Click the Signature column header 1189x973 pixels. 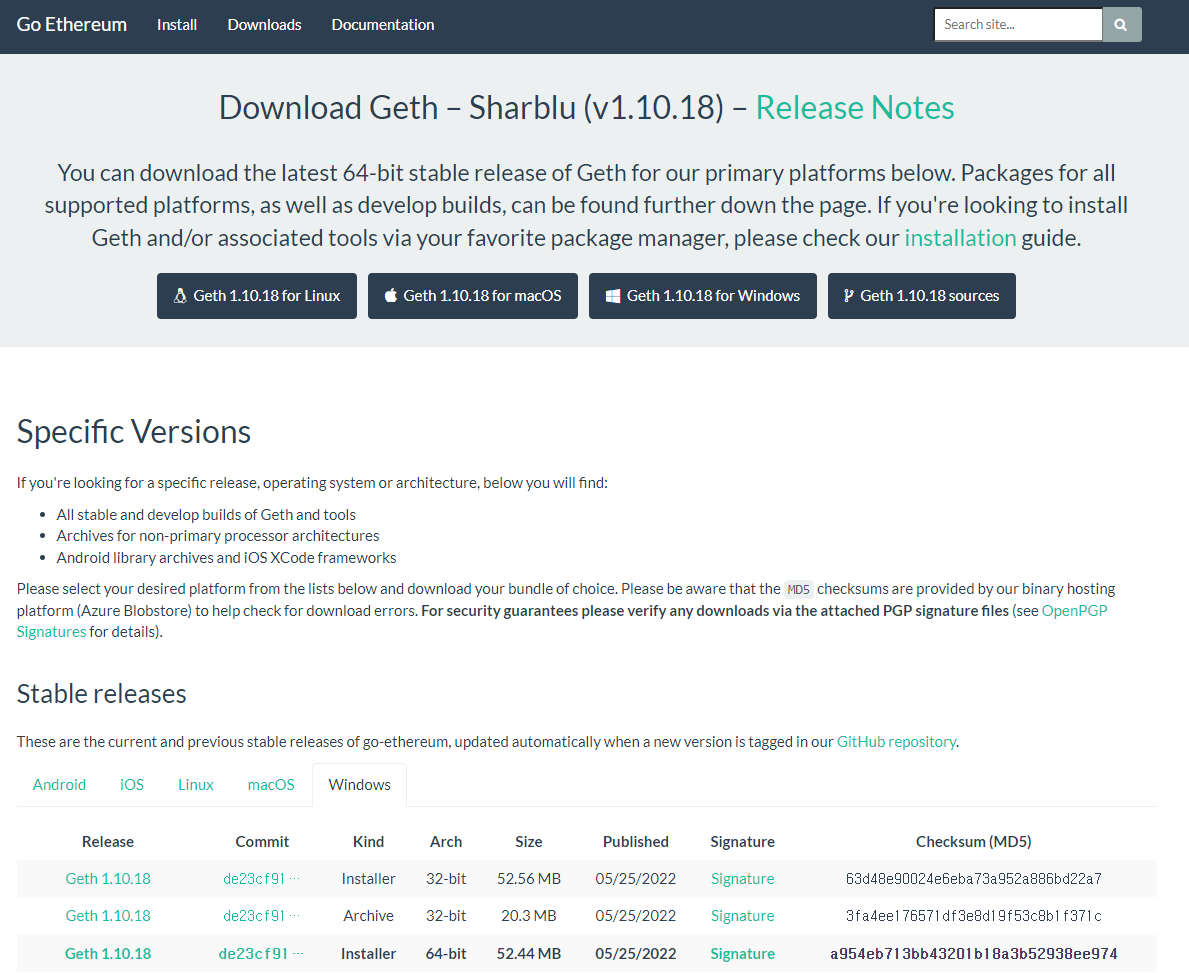[x=742, y=842]
